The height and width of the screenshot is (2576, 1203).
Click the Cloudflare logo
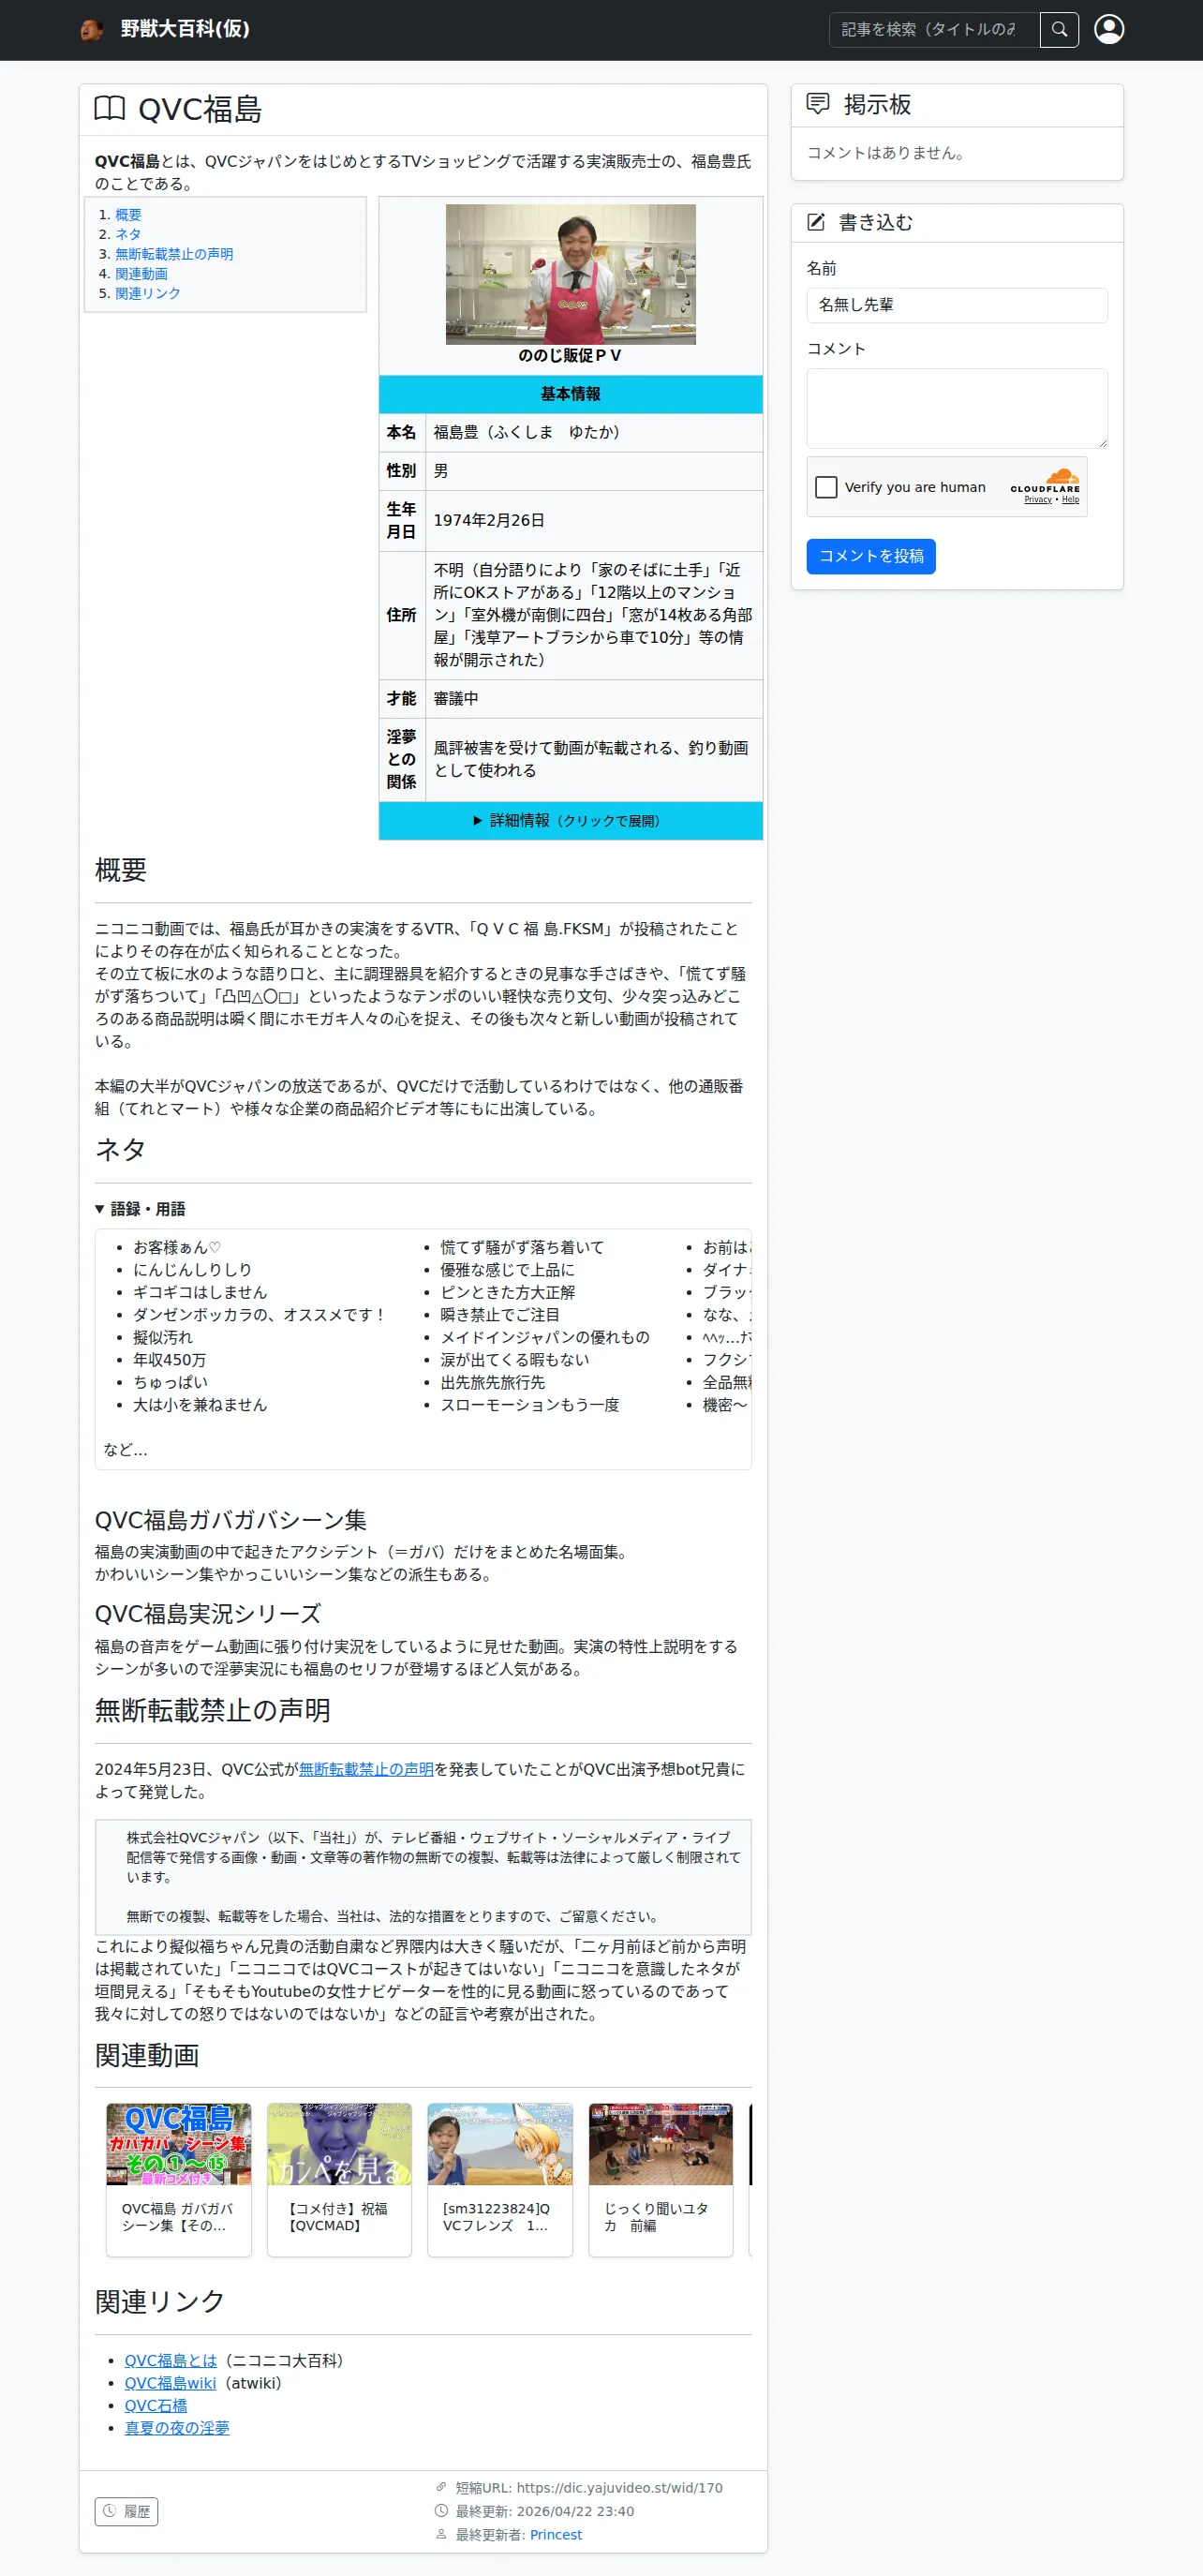pyautogui.click(x=1046, y=480)
